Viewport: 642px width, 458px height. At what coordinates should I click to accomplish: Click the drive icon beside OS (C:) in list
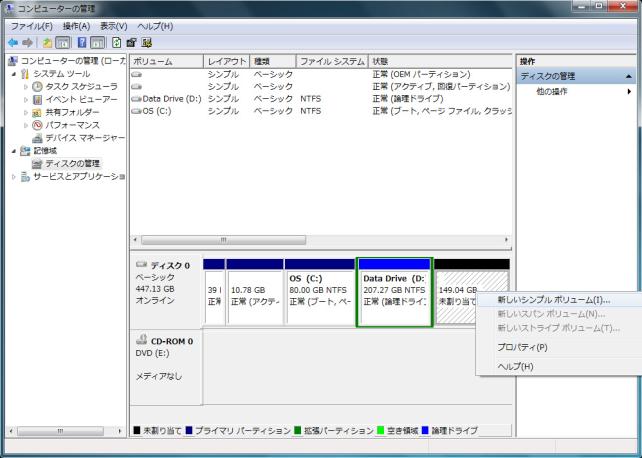pos(137,111)
